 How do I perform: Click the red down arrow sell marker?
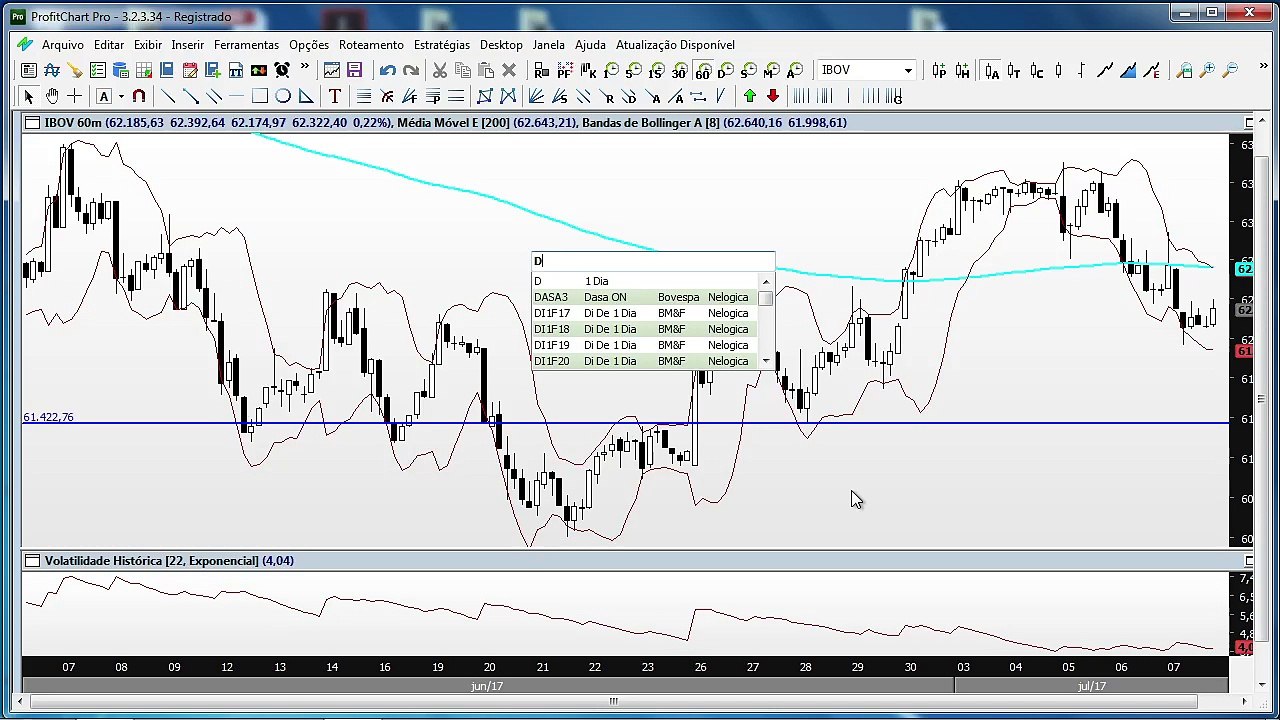pyautogui.click(x=773, y=96)
